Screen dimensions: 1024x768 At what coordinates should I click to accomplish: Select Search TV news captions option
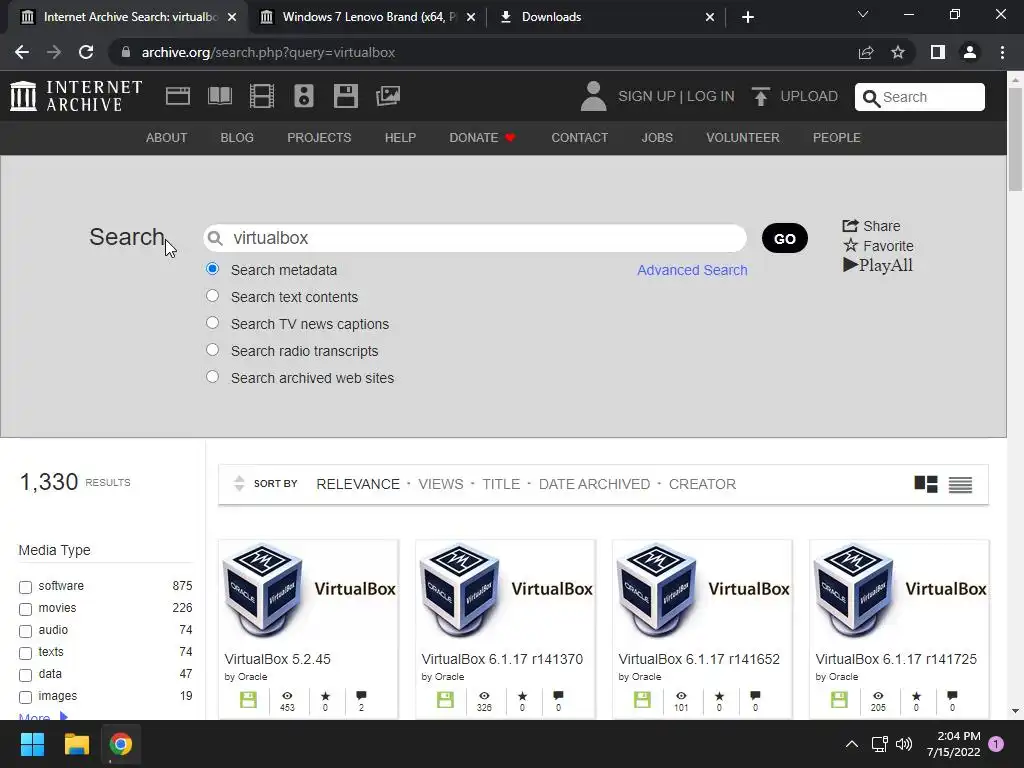coord(212,323)
